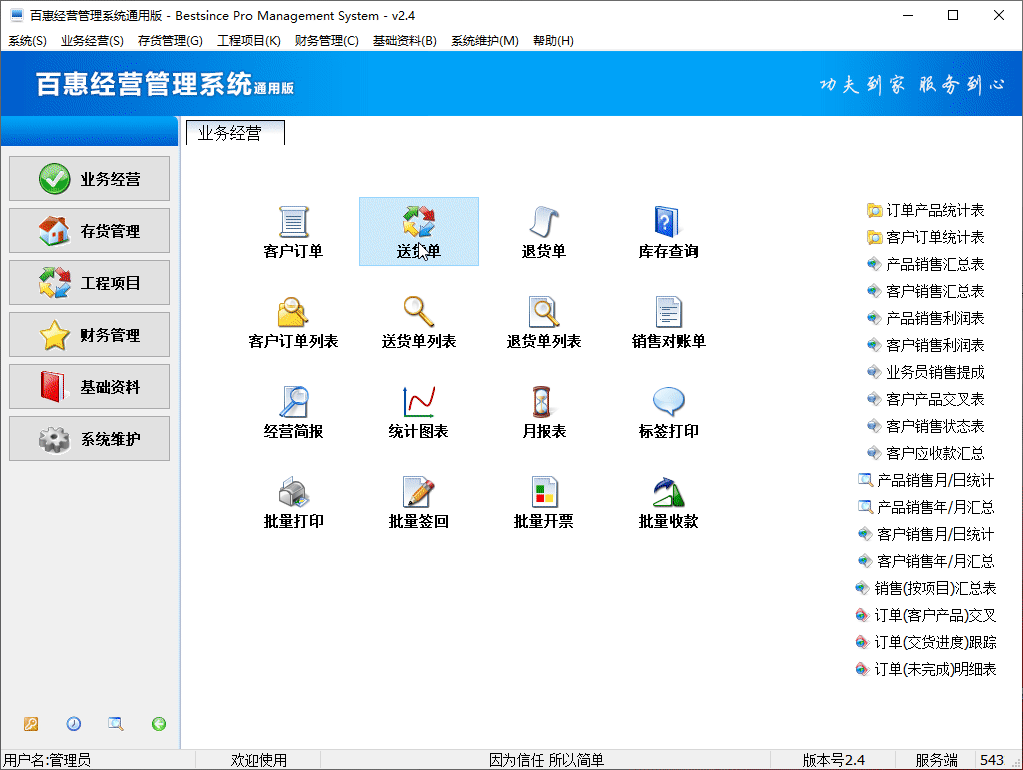Open 客户销售汇总表 report

tap(925, 291)
